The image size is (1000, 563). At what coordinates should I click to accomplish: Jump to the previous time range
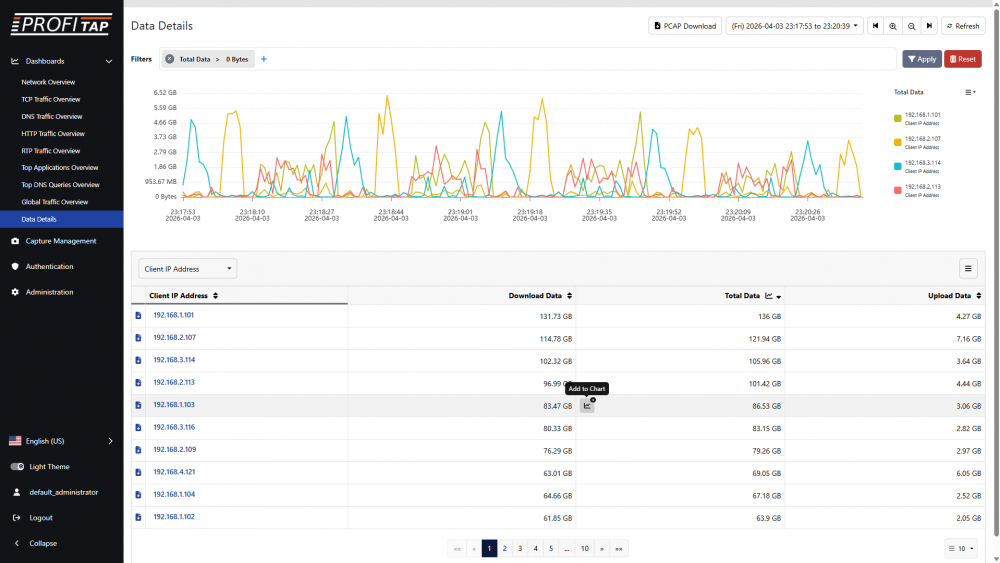coord(875,26)
